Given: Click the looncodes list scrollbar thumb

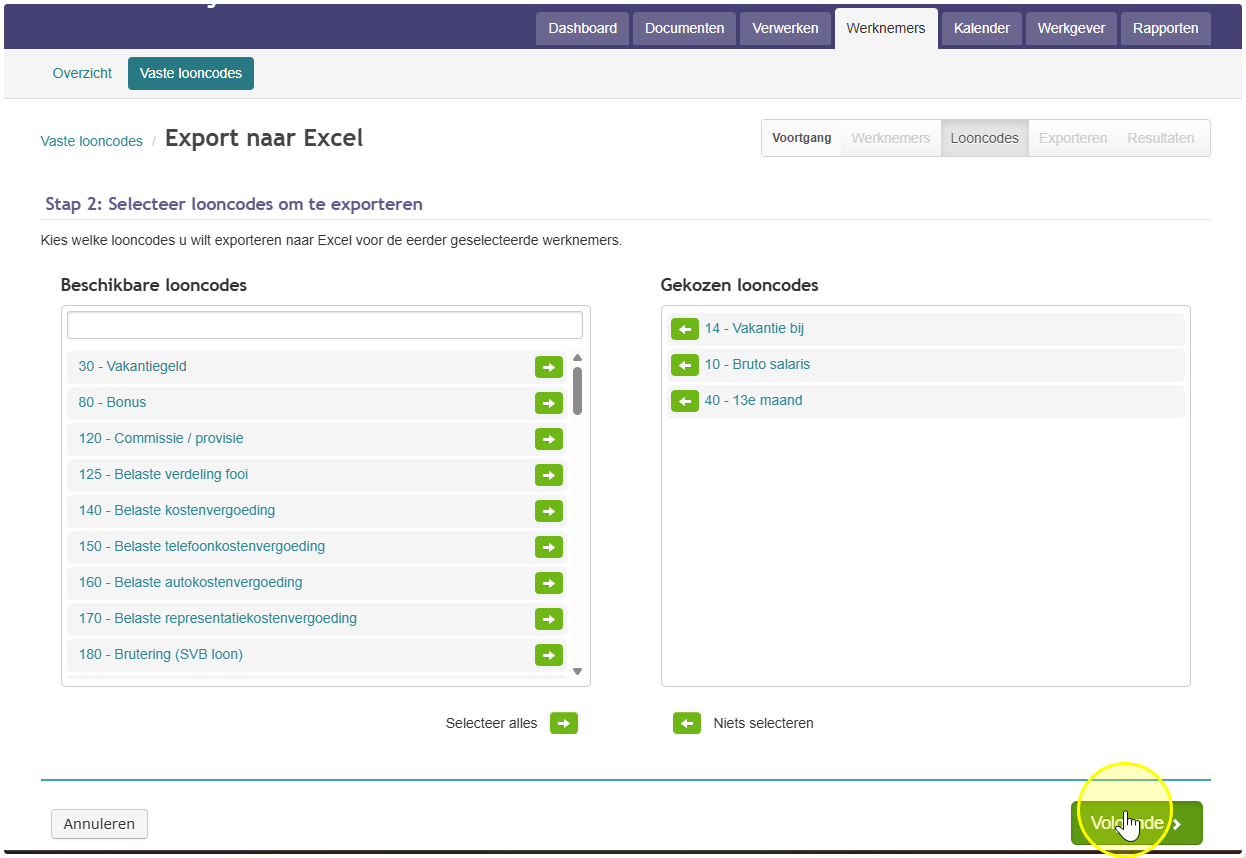Looking at the screenshot, I should pyautogui.click(x=578, y=391).
